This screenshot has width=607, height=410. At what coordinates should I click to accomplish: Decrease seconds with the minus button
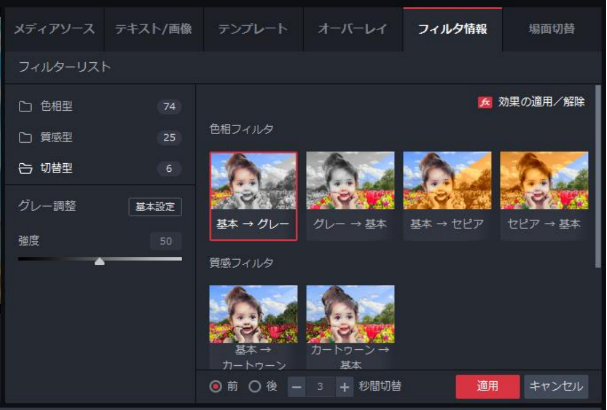[x=297, y=387]
